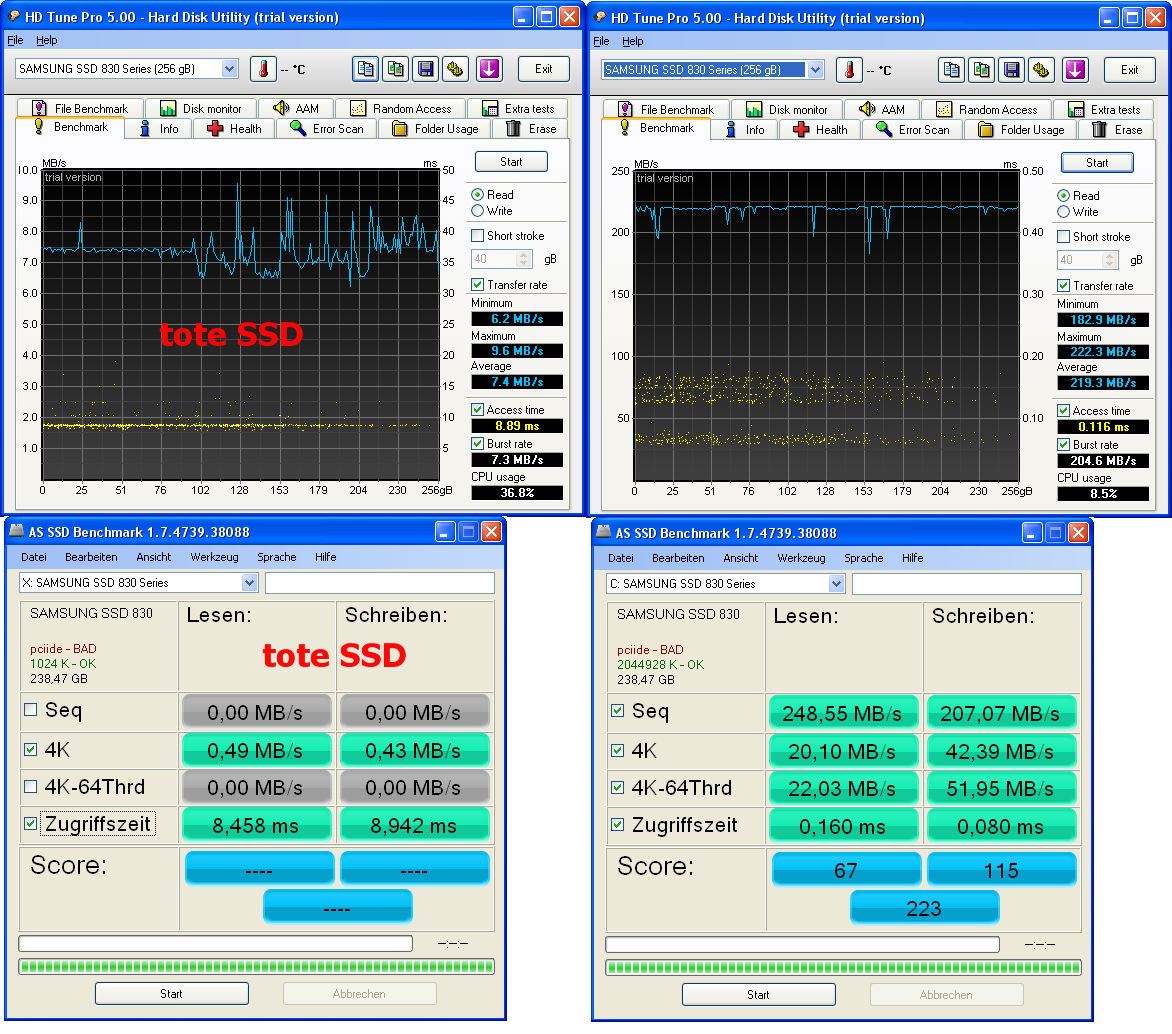
Task: Open Info tab in right HD Tune window
Action: pos(745,129)
